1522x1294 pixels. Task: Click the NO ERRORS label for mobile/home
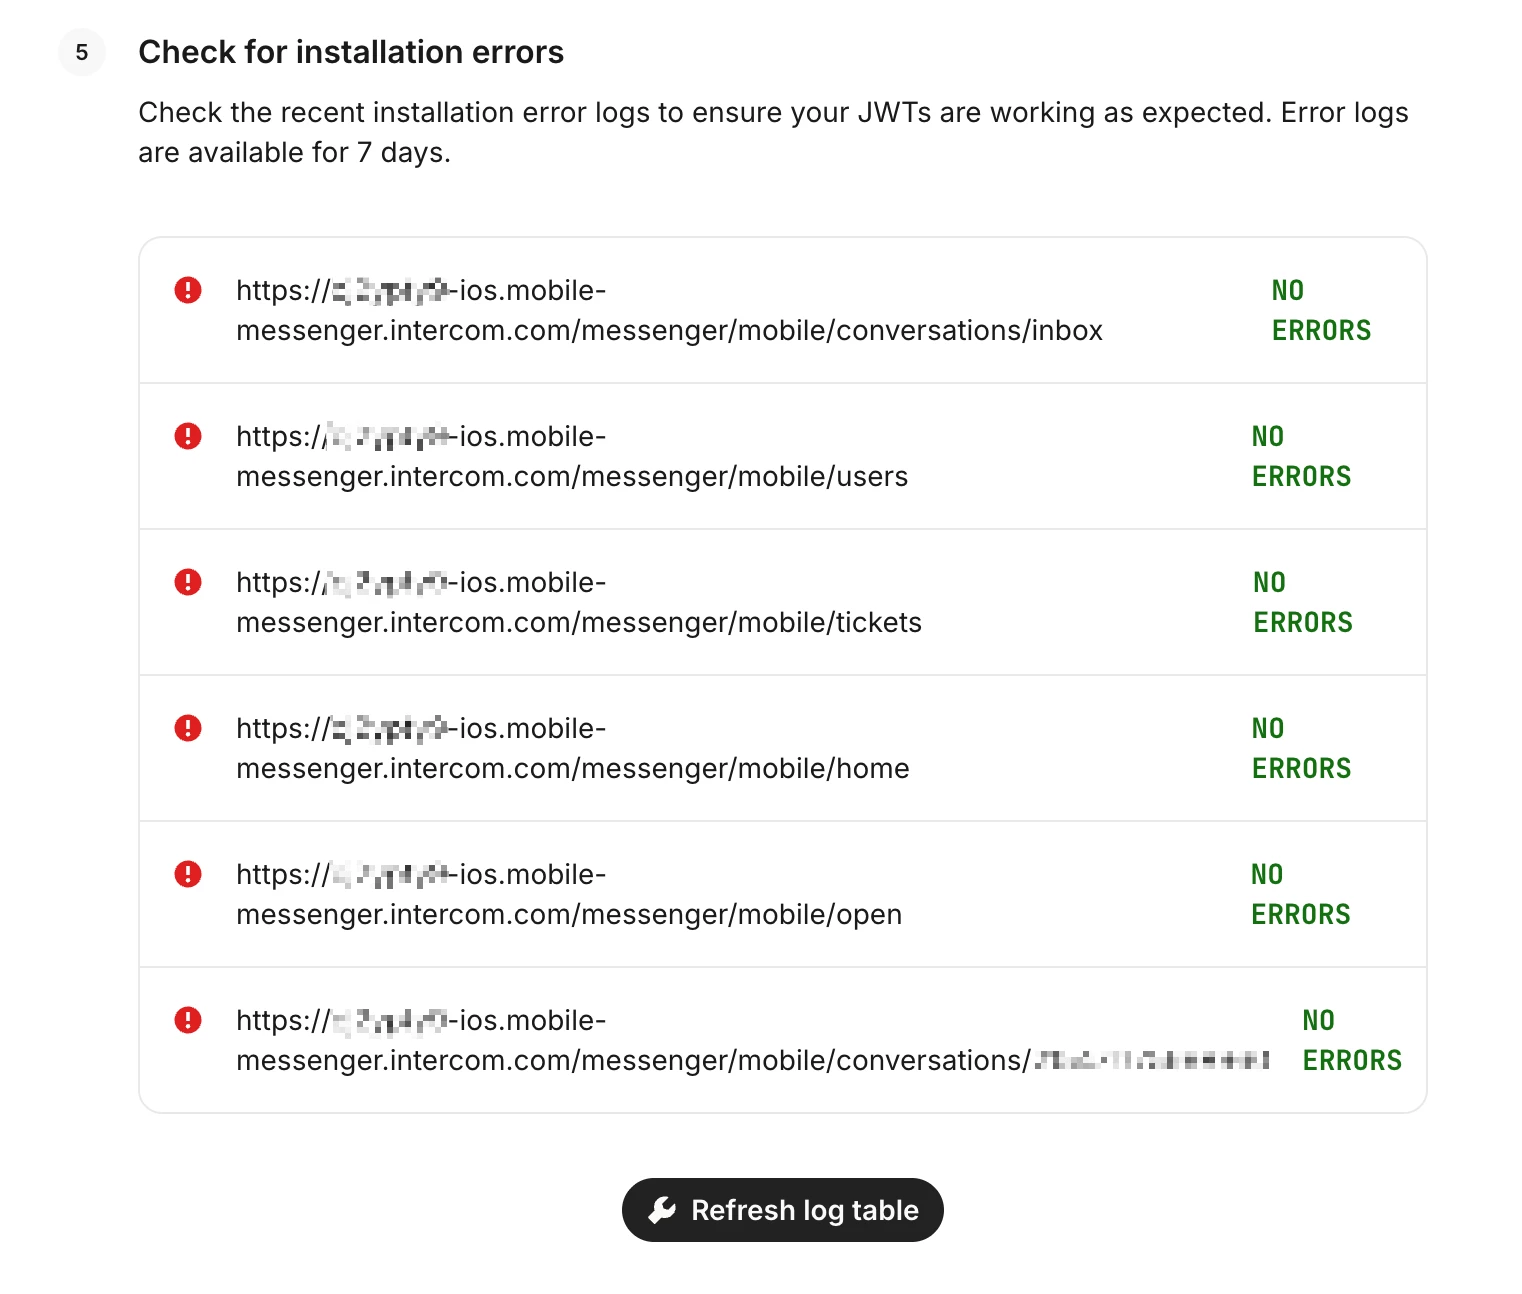pyautogui.click(x=1301, y=749)
